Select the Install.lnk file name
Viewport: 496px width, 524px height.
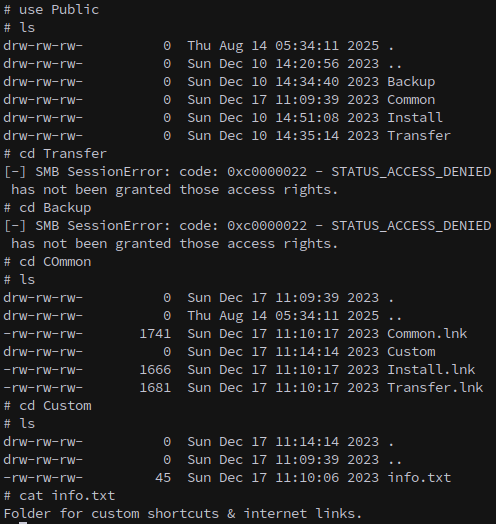[431, 370]
